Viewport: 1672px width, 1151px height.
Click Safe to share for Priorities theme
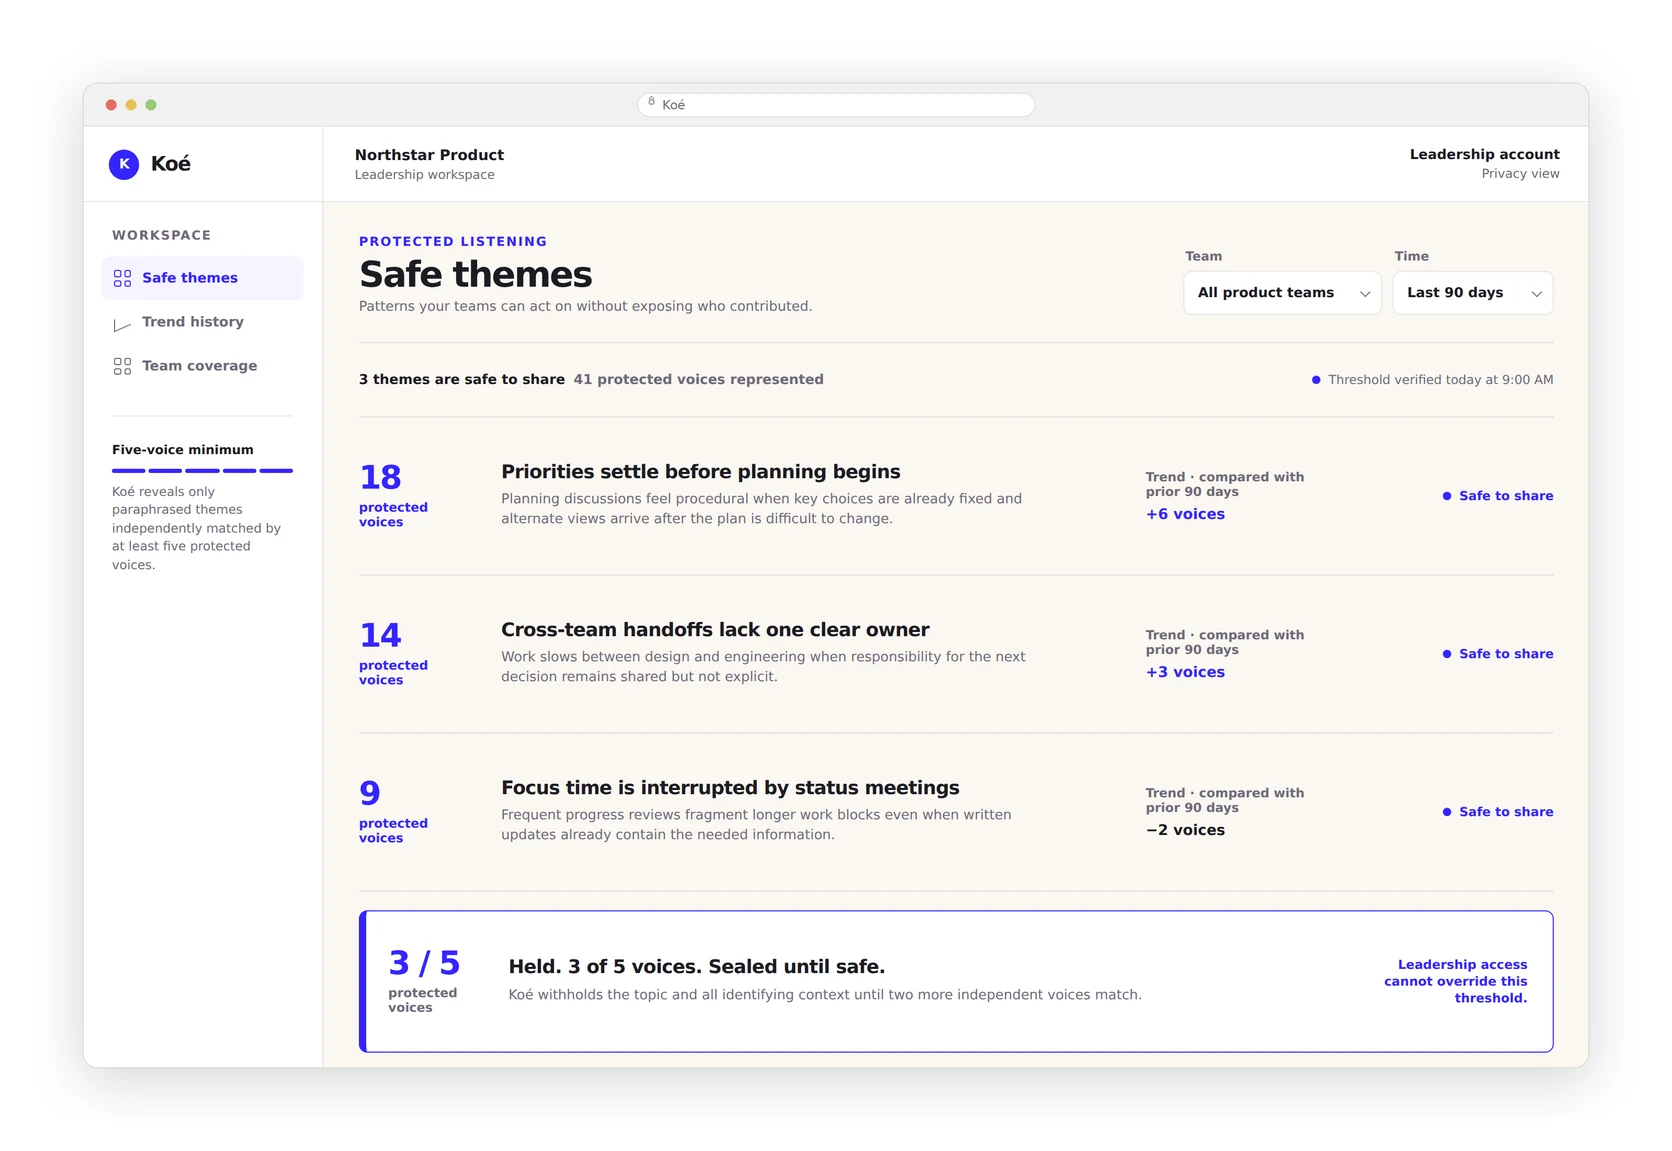[x=1497, y=496]
